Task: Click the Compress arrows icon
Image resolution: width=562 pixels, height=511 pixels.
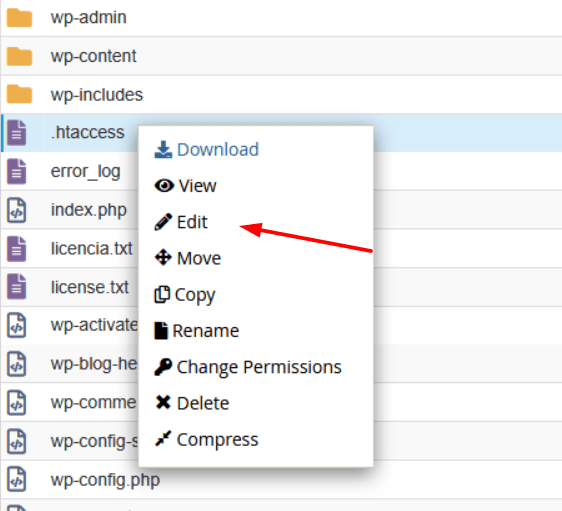Action: pyautogui.click(x=163, y=439)
